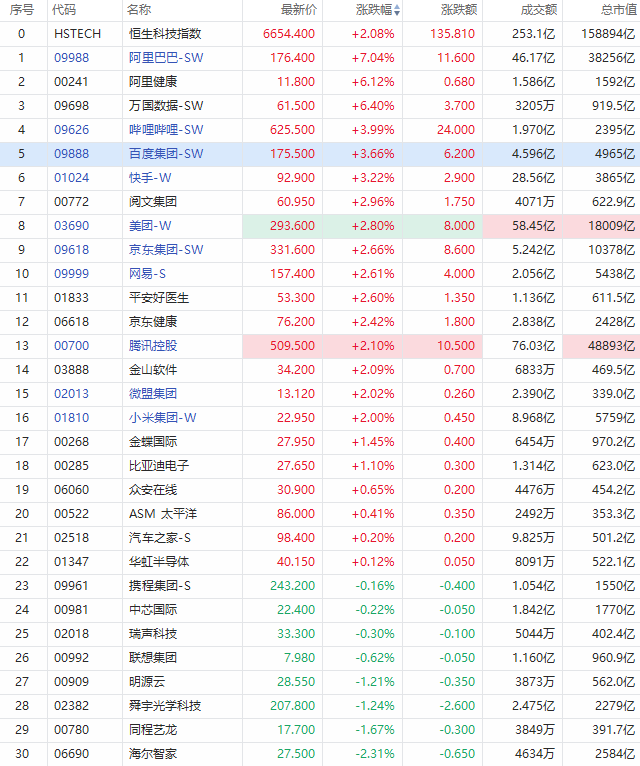Click the 序号 column header
This screenshot has width=640, height=766.
pyautogui.click(x=22, y=10)
